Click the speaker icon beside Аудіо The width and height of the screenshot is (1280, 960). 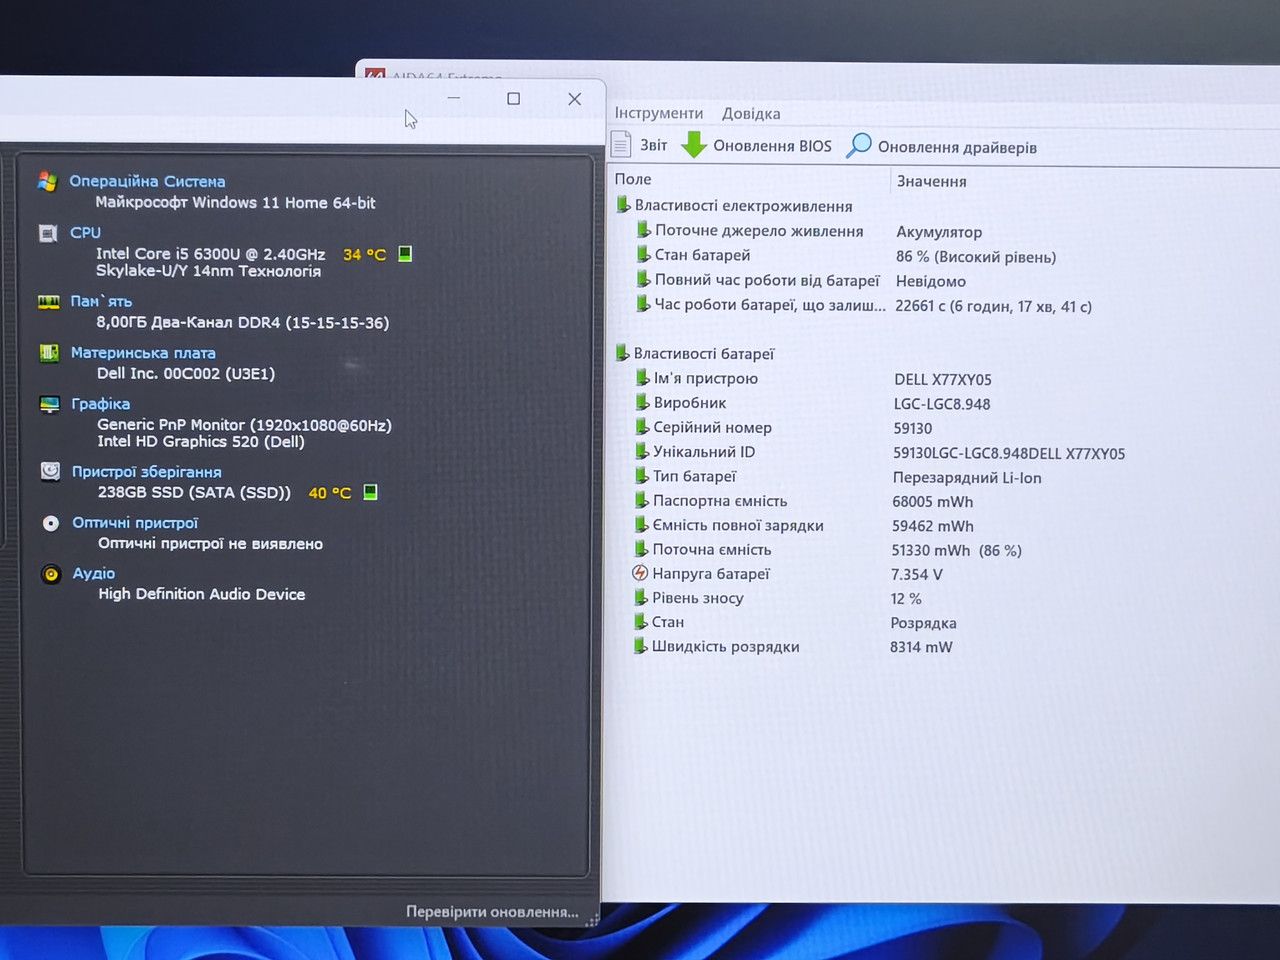(51, 574)
